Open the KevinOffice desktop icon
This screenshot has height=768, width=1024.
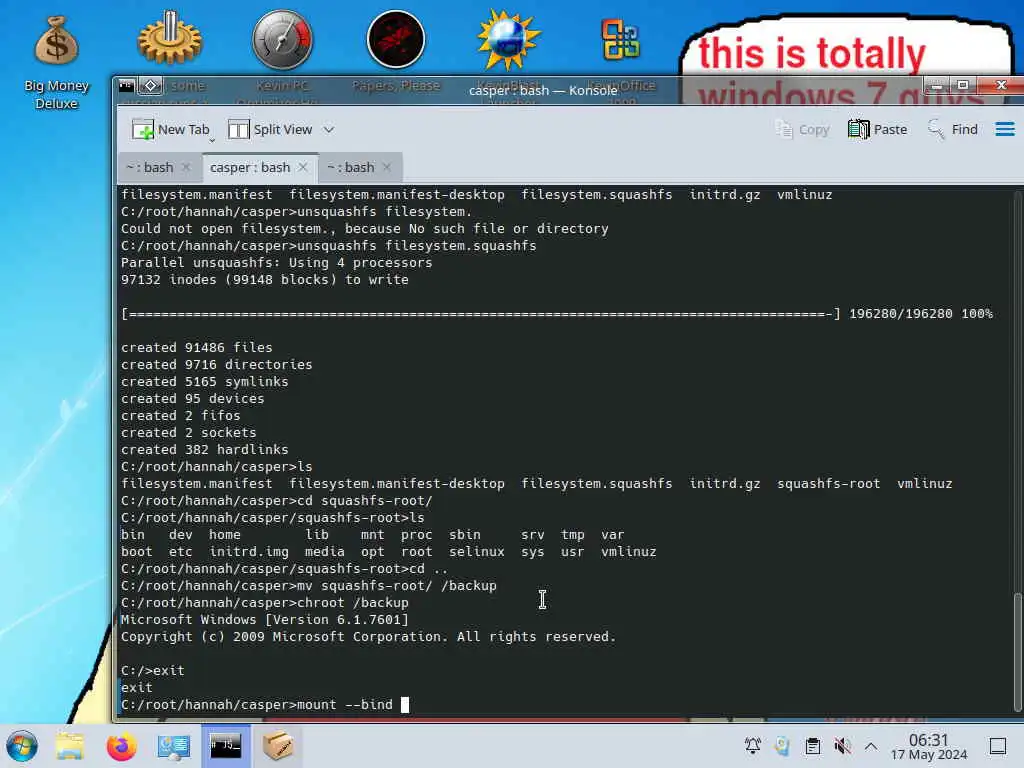pyautogui.click(x=621, y=39)
